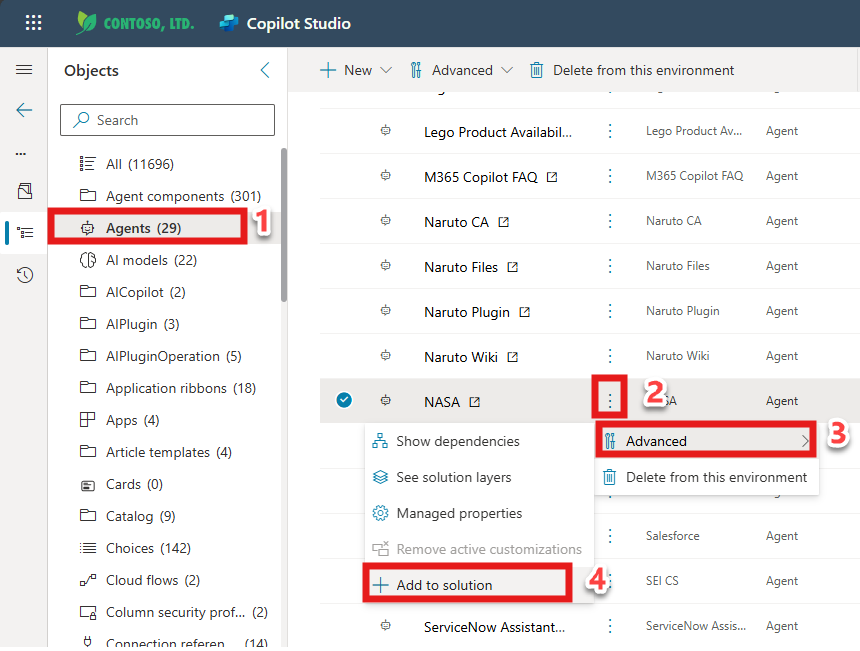Select Cloud flows (2)
The image size is (860, 651).
[140, 580]
